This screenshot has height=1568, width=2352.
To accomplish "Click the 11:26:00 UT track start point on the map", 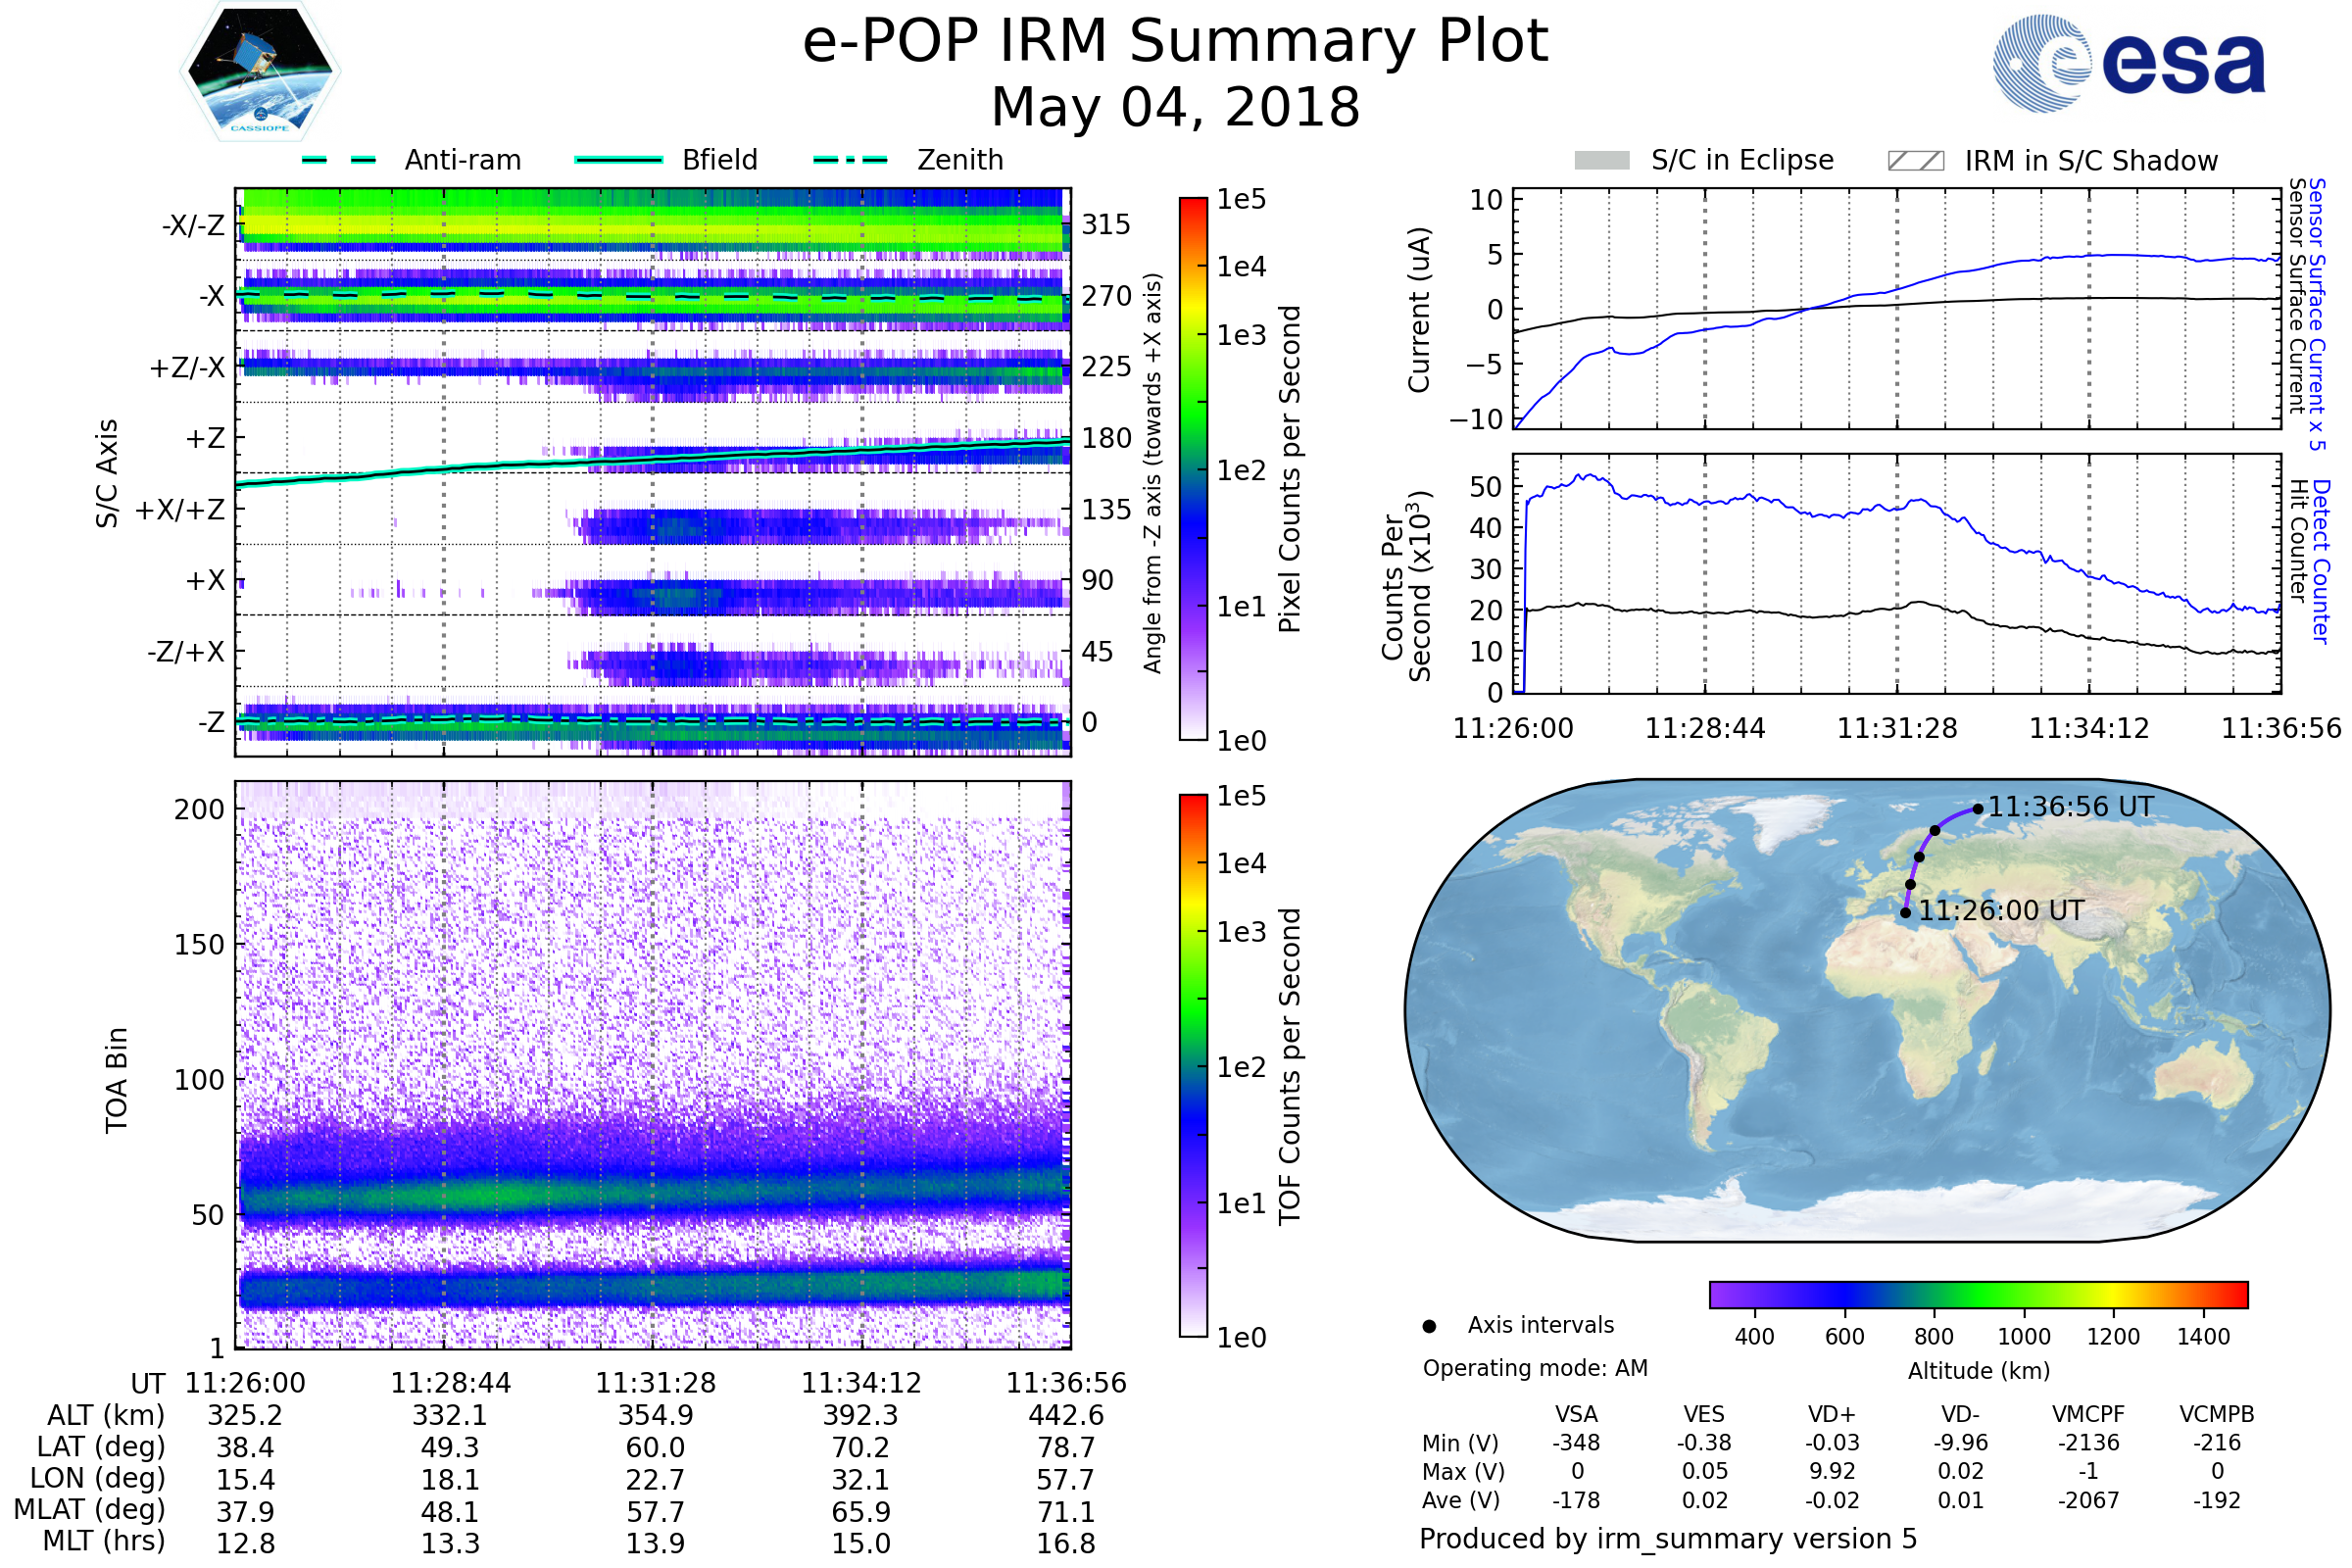I will [1905, 913].
